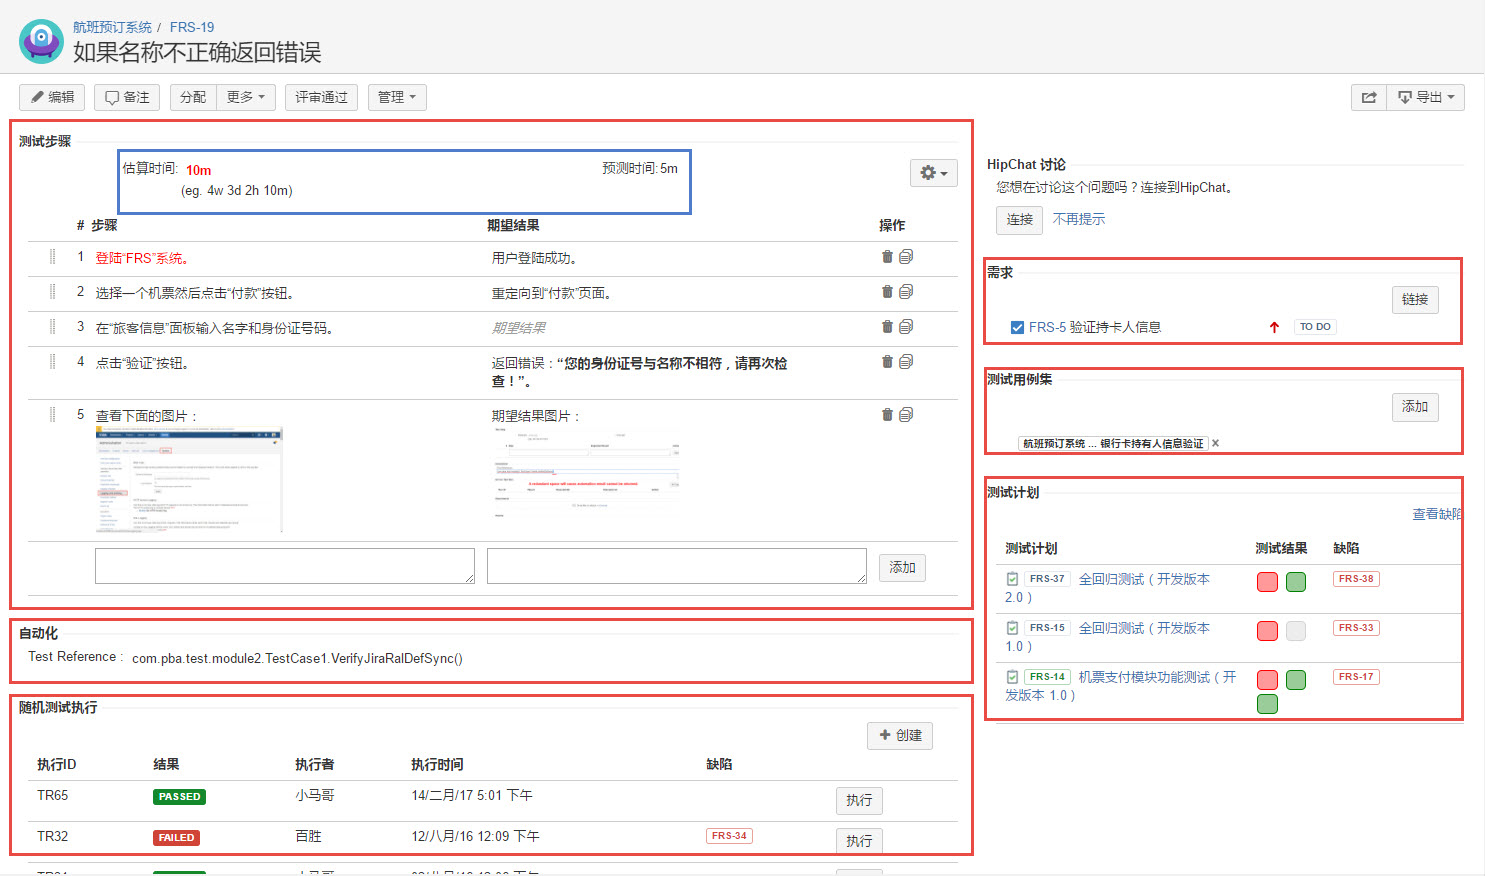Viewport: 1485px width, 876px height.
Task: Open defect link FRS-34
Action: click(x=729, y=836)
